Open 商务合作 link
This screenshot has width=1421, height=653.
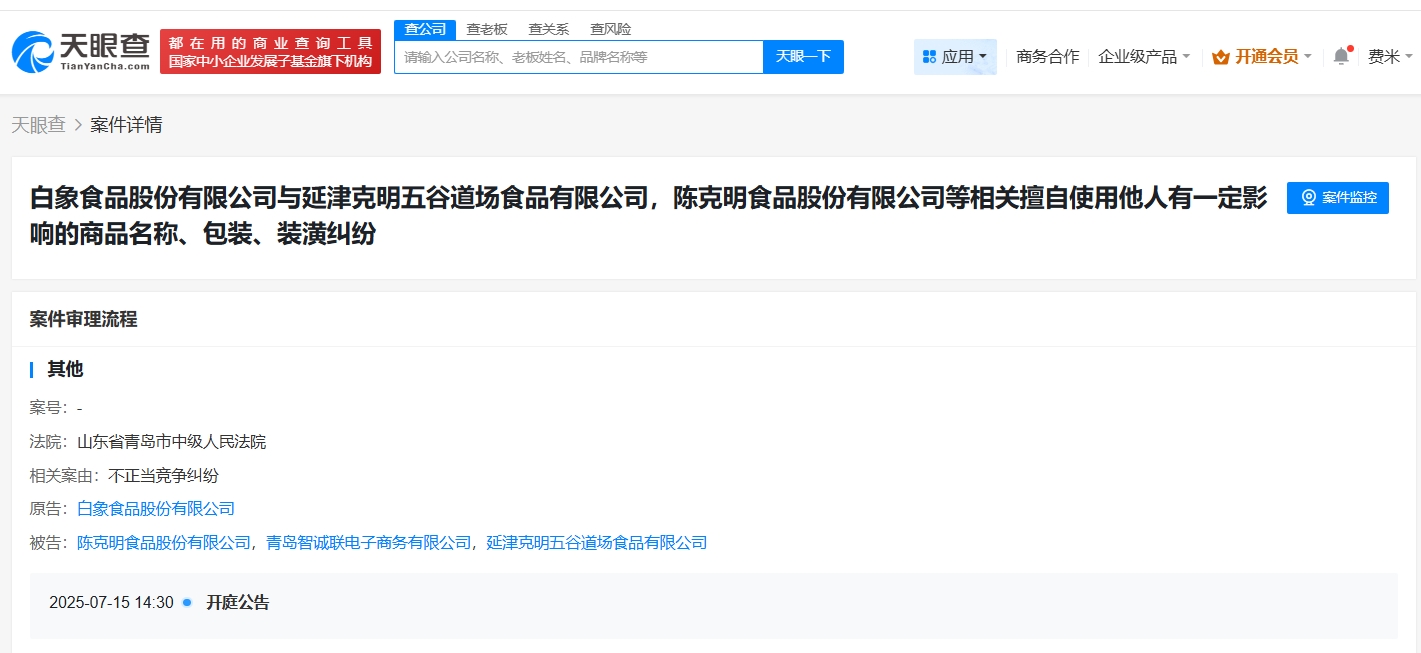point(1047,57)
